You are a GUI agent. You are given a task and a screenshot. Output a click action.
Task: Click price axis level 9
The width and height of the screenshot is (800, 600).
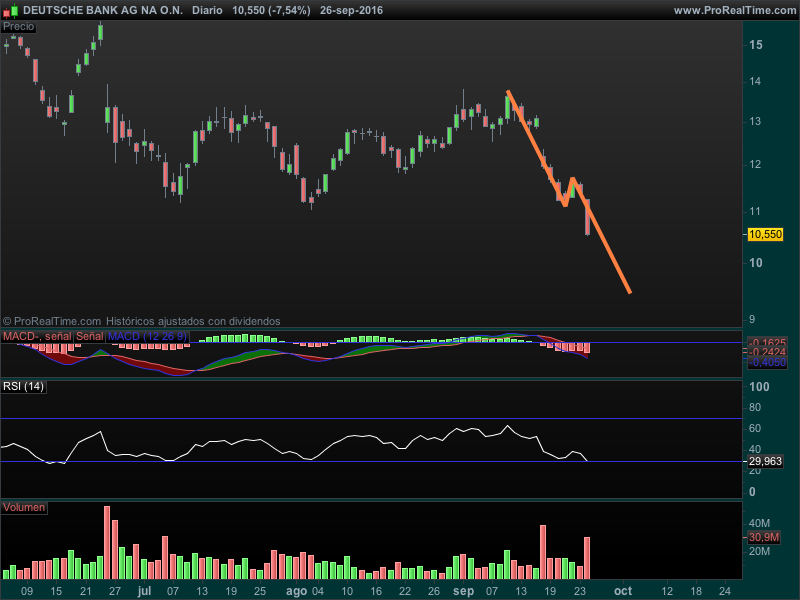(x=752, y=320)
